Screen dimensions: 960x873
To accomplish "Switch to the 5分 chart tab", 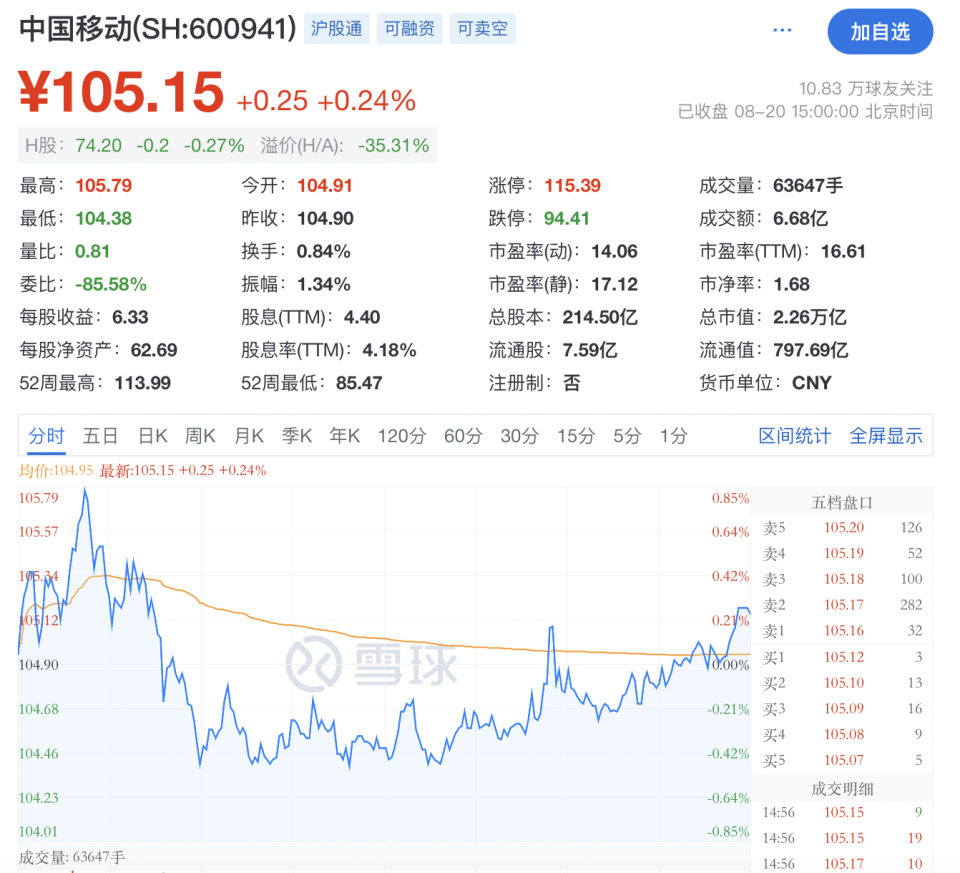I will (x=627, y=436).
